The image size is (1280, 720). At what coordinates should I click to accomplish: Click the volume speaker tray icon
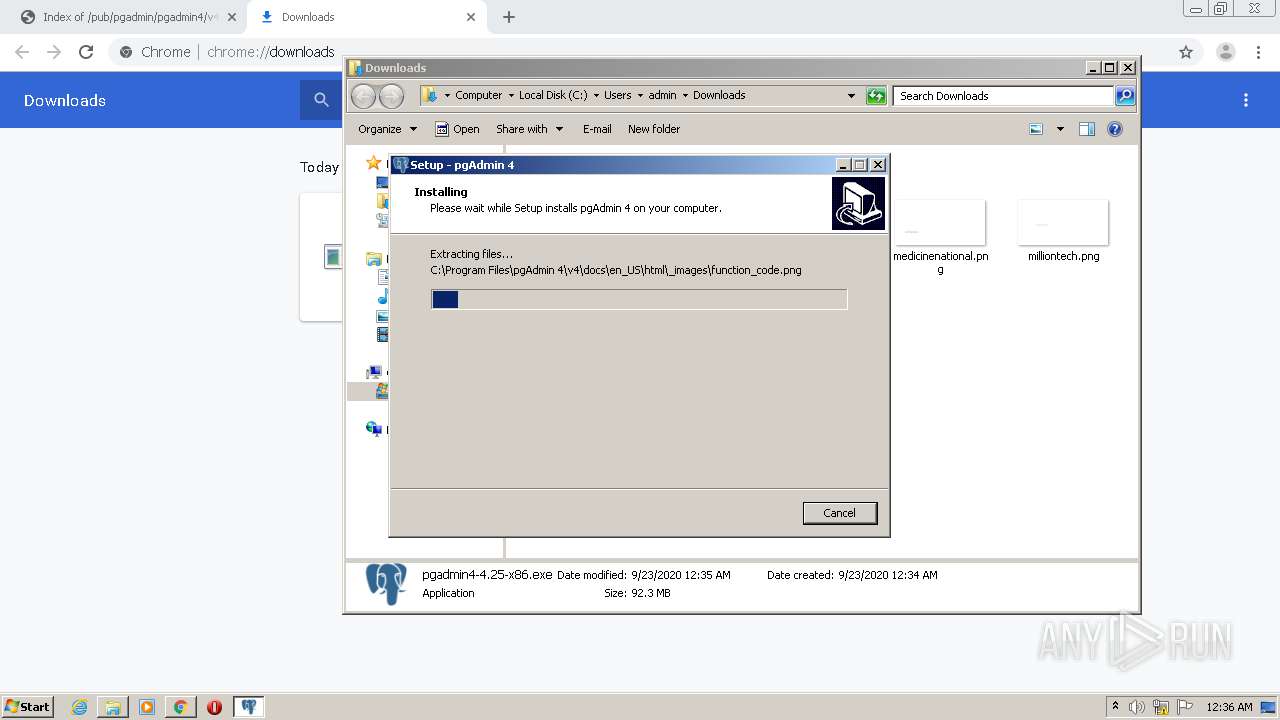coord(1137,707)
